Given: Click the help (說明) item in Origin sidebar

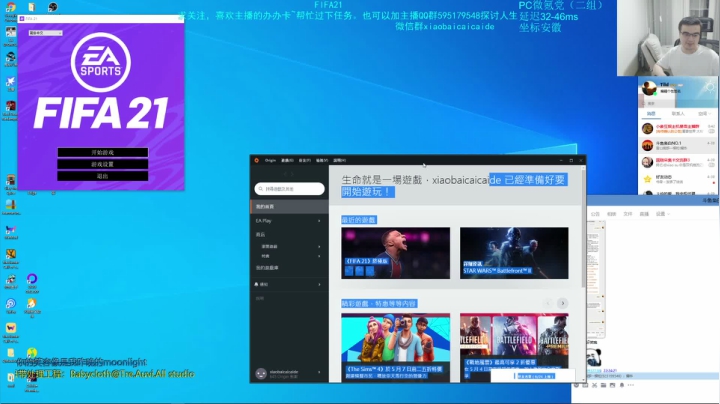Looking at the screenshot, I should click(260, 298).
